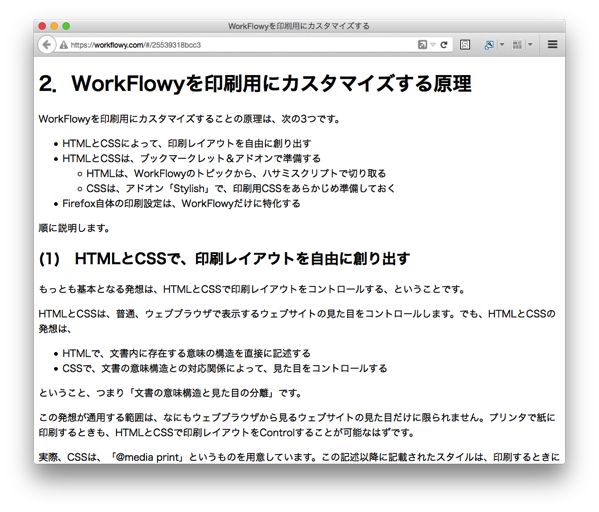The width and height of the screenshot is (599, 512).
Task: Expand dropdown arrow beside the grid add-on
Action: click(530, 45)
